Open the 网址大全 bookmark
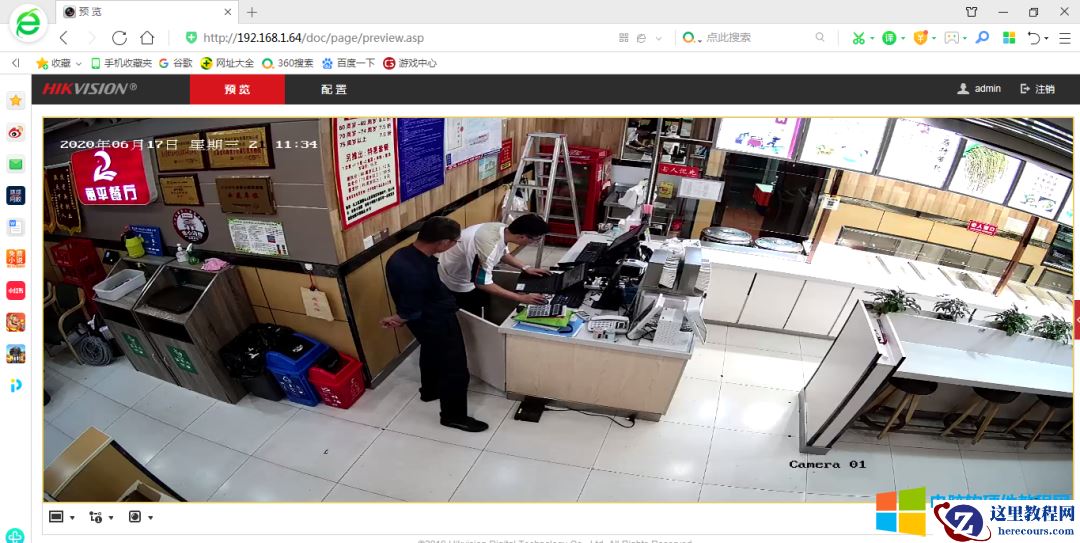Viewport: 1080px width, 543px height. tap(227, 63)
